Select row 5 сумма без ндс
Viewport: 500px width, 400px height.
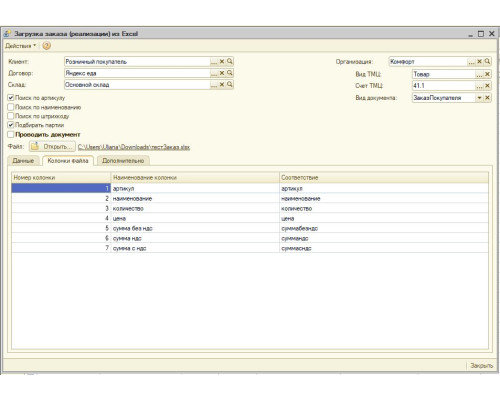pyautogui.click(x=250, y=228)
